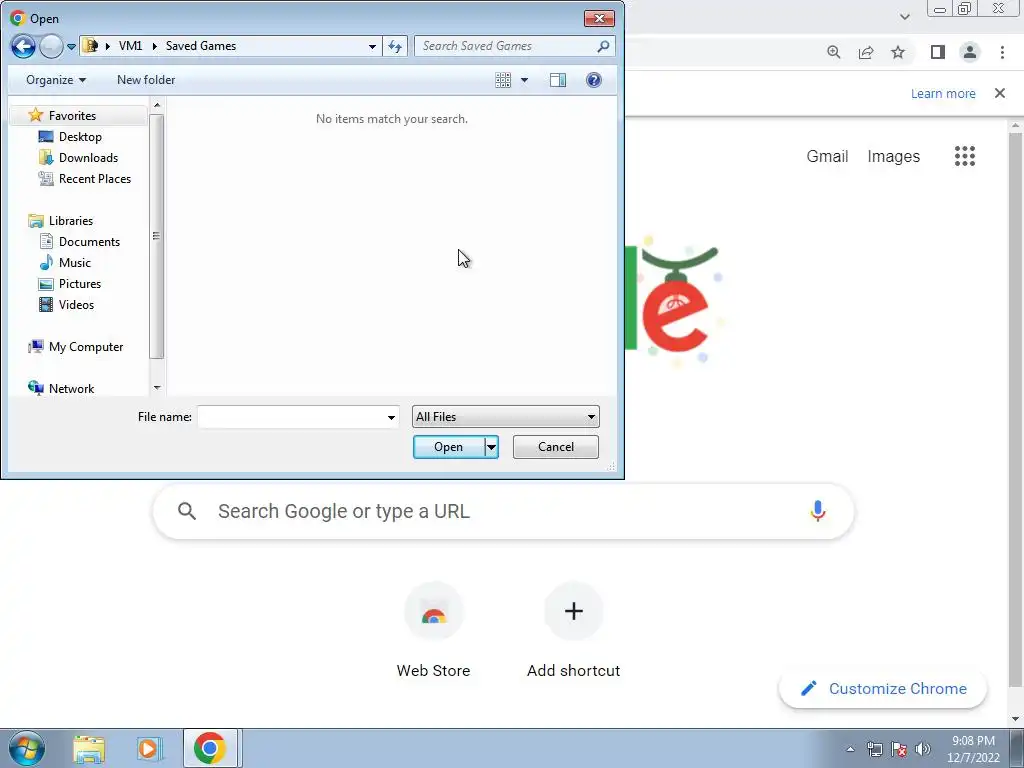Open Chrome's three-dot menu
Viewport: 1024px width, 768px height.
(1002, 52)
